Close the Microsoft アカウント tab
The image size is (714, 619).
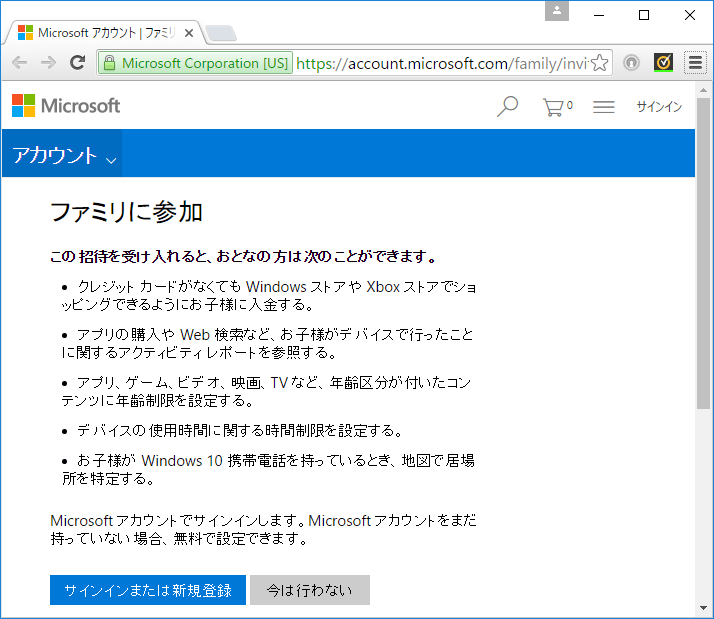[x=189, y=33]
